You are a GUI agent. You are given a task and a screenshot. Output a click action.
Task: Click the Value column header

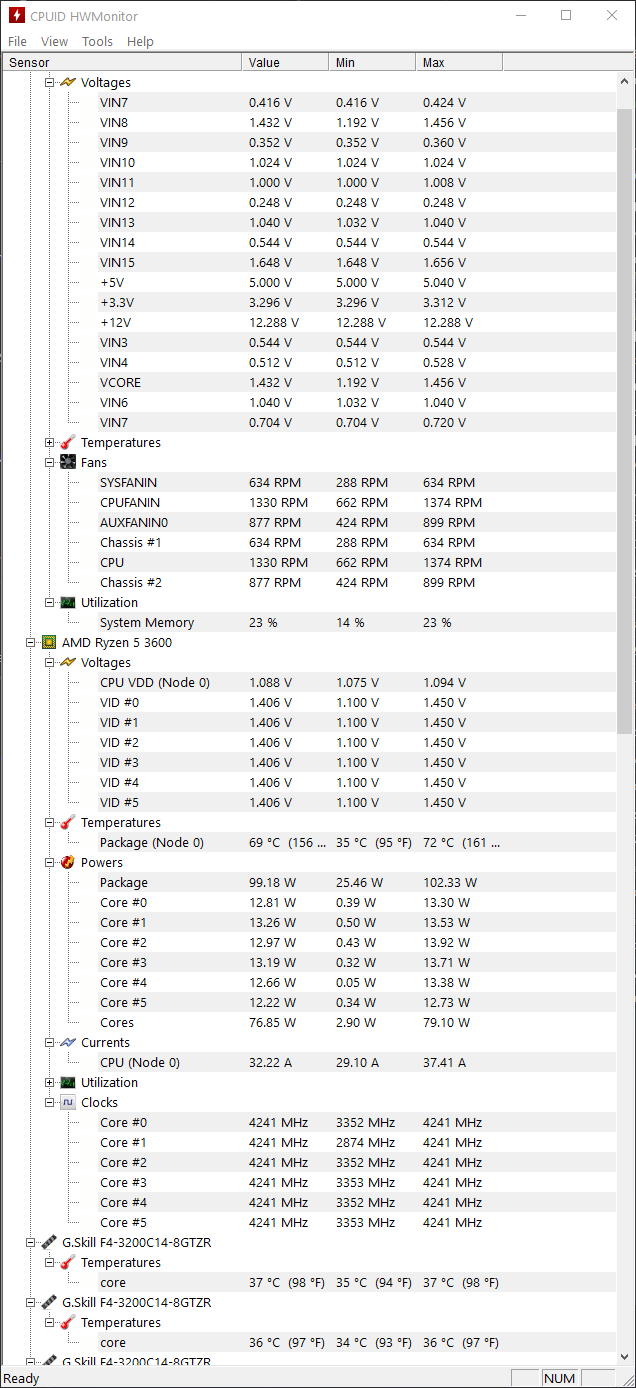point(285,62)
